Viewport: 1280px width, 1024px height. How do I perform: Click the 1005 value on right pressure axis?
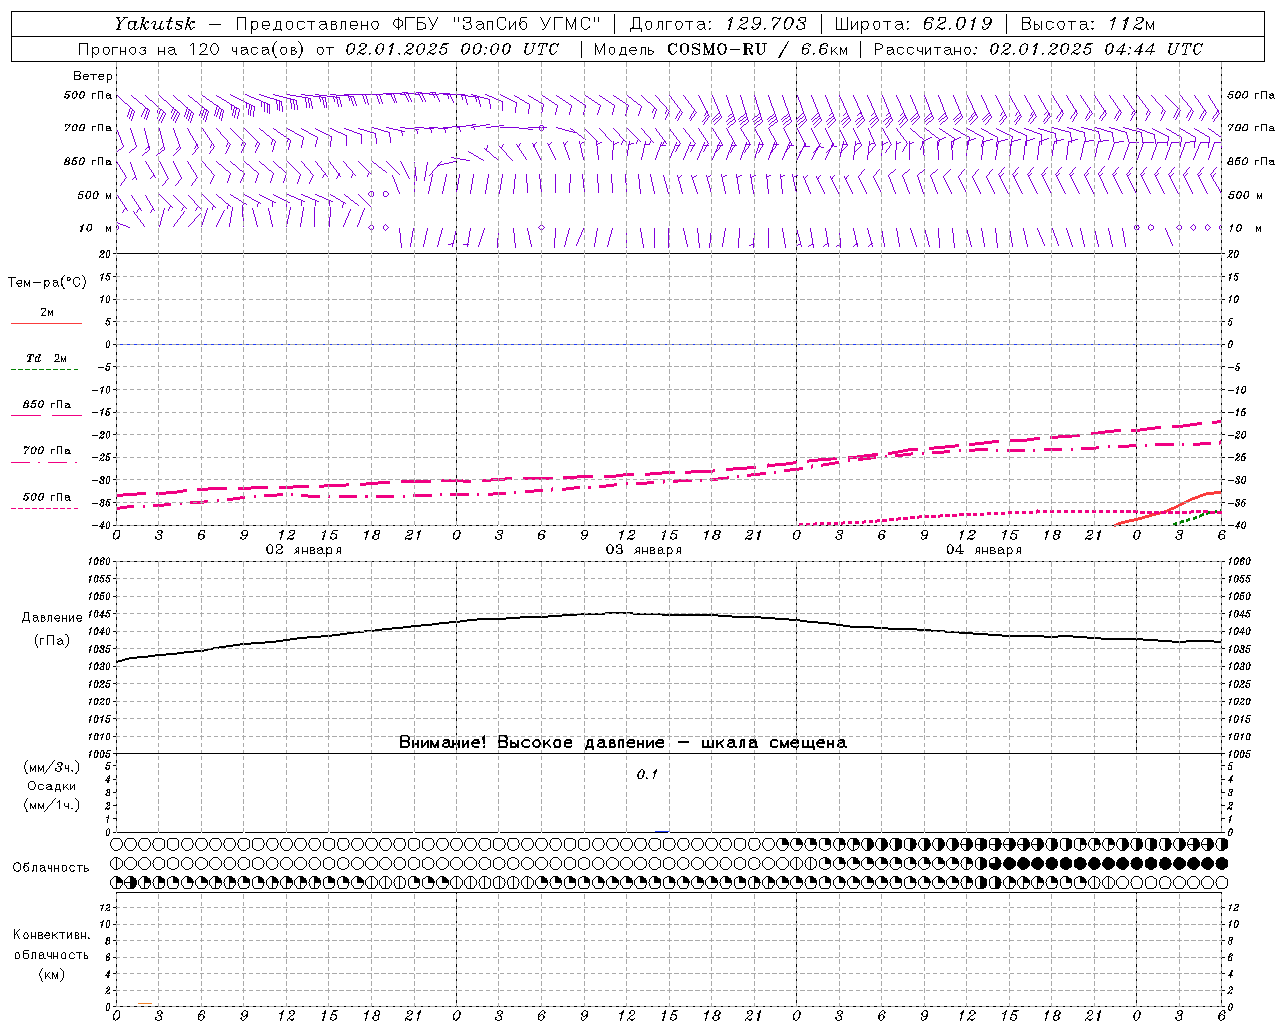tap(1238, 754)
